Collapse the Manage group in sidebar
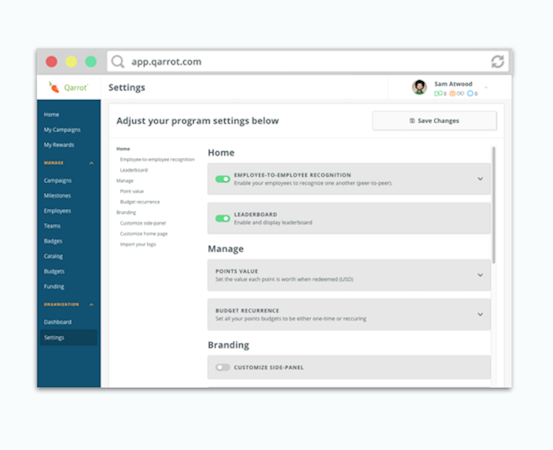This screenshot has width=553, height=450. 91,163
